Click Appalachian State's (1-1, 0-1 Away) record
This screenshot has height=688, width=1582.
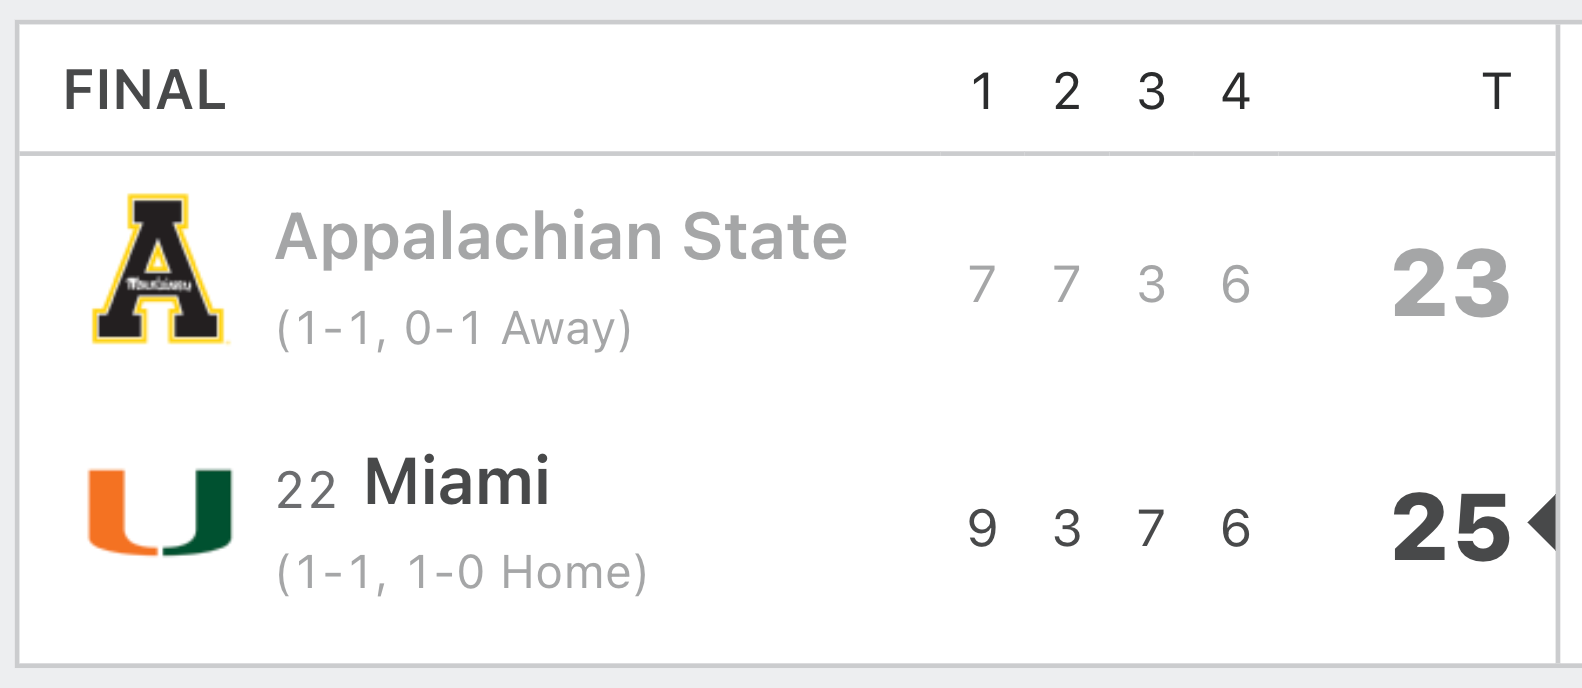pos(454,329)
